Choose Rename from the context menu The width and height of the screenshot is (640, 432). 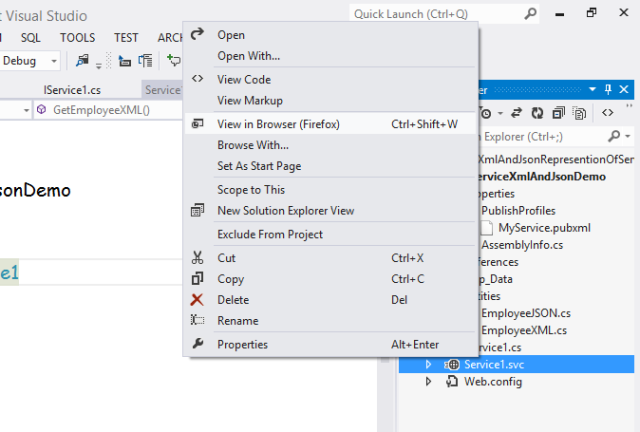[x=331, y=321]
